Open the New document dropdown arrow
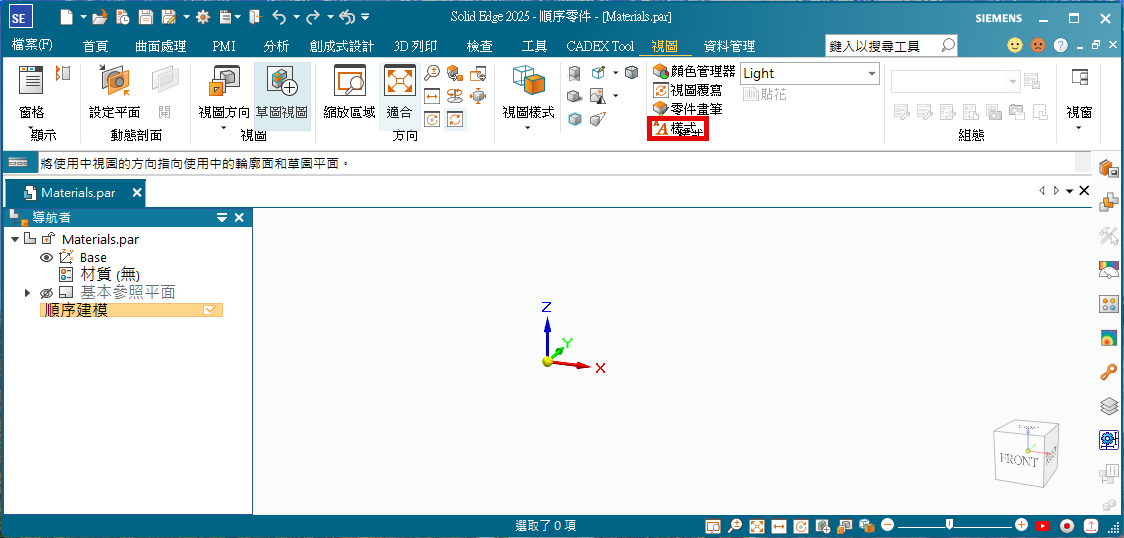1124x538 pixels. (x=84, y=16)
